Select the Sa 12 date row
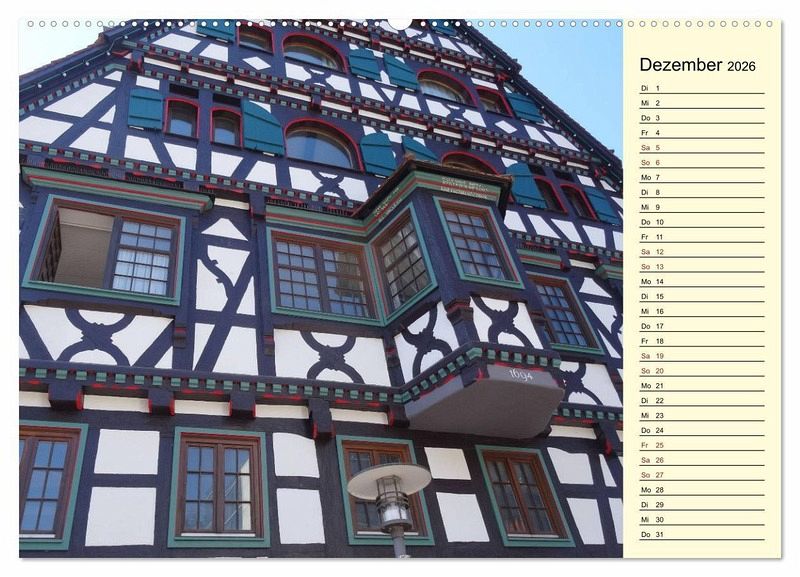800x577 pixels. coord(702,252)
